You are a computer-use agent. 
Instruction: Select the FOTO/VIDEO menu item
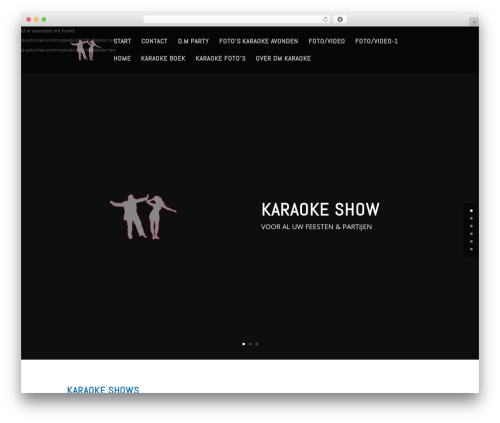coord(326,41)
